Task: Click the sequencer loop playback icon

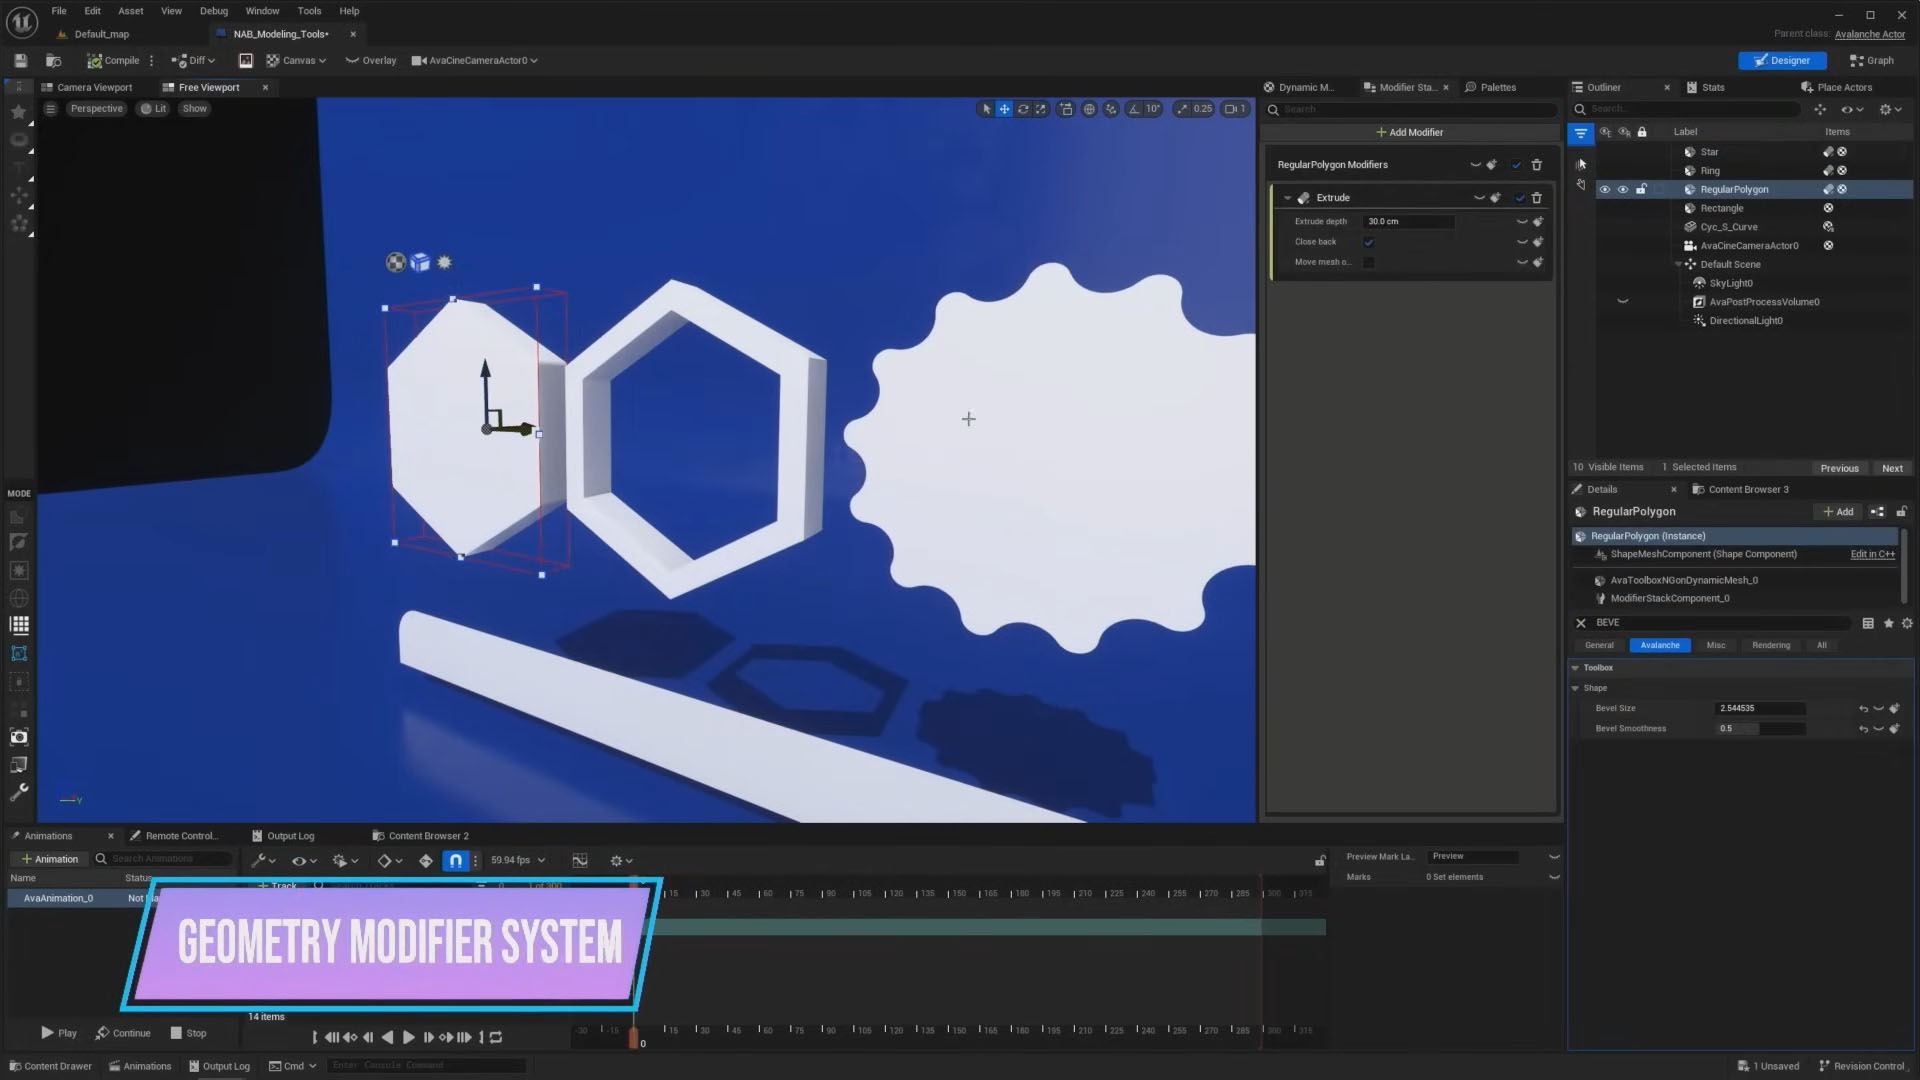Action: pyautogui.click(x=496, y=1037)
